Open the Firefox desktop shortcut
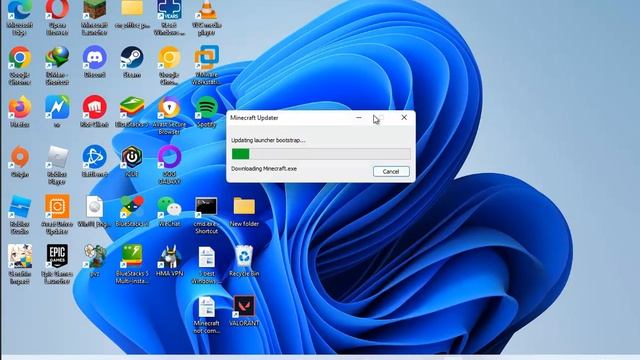The width and height of the screenshot is (640, 360). 20,111
